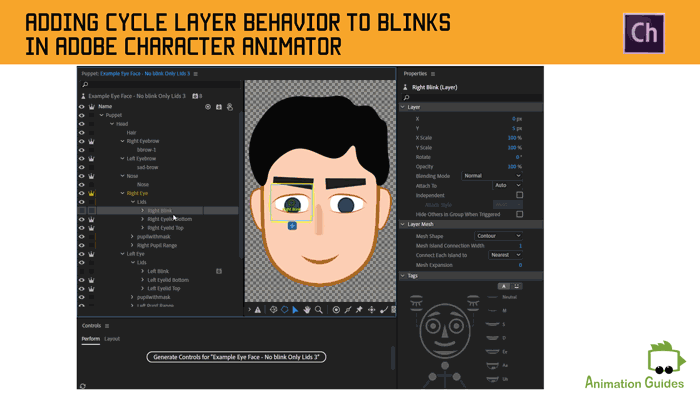Collapse the Tags section
Viewport: 700px width, 394px height.
pyautogui.click(x=403, y=276)
